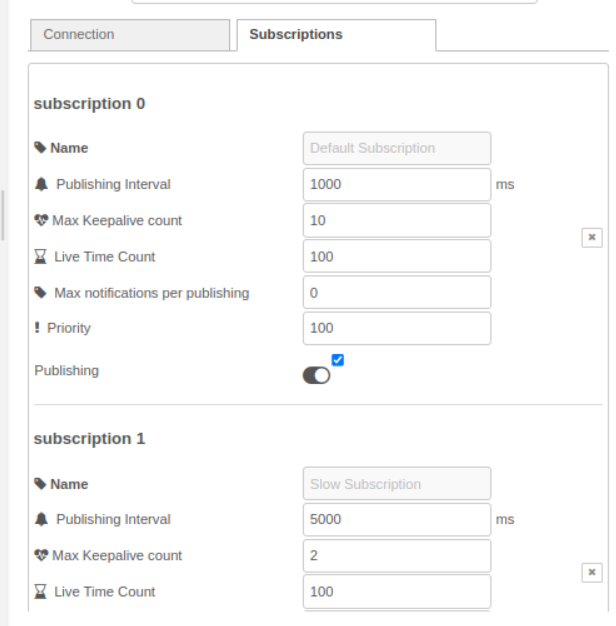Focus the Priority input field for subscription 0

(x=396, y=328)
